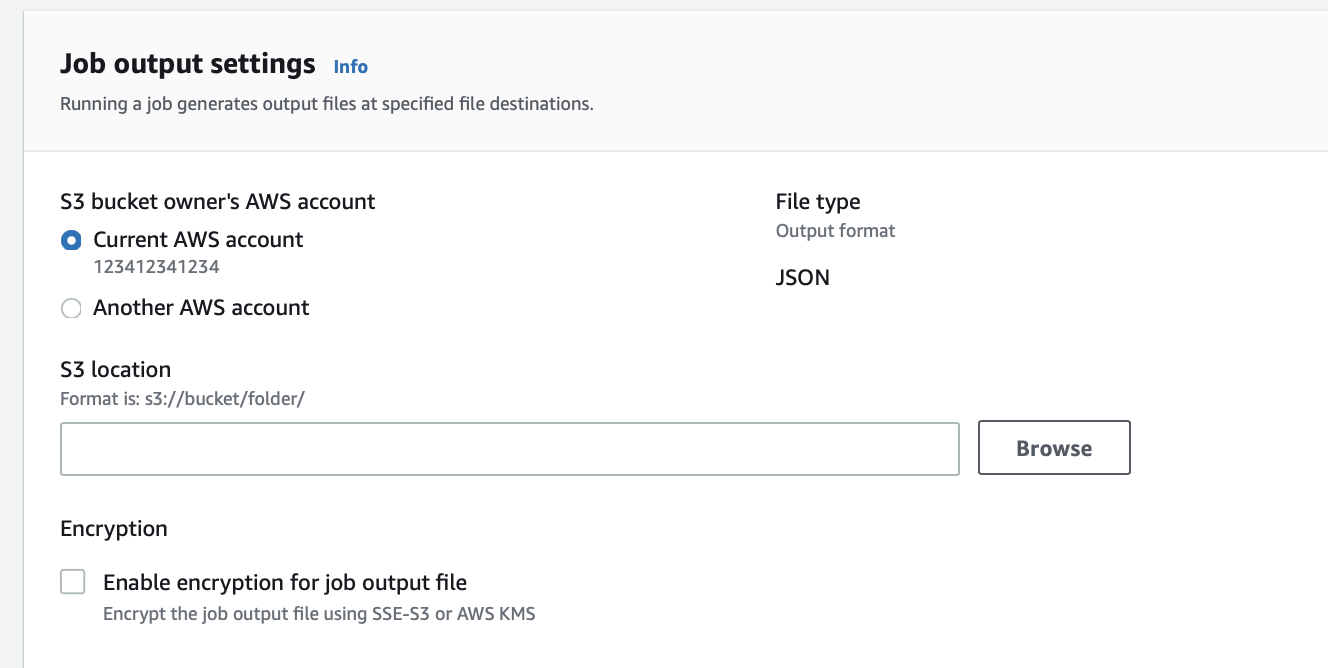Click the "Running a job generates output files" description
This screenshot has width=1328, height=668.
327,103
